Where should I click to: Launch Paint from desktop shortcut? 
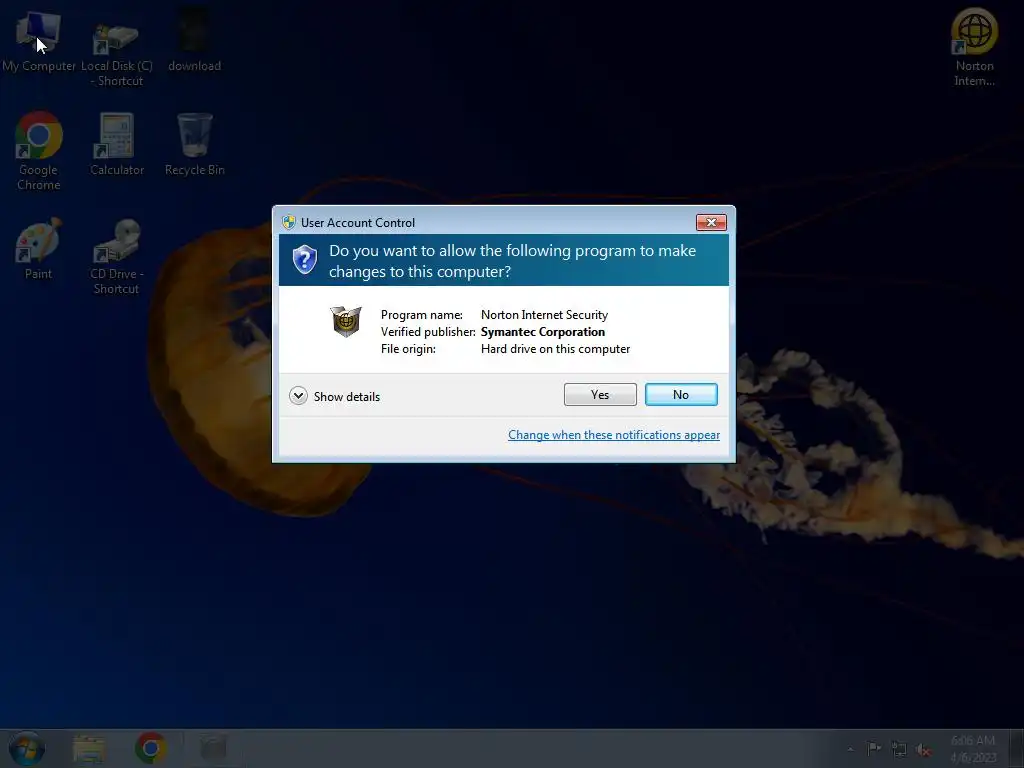click(39, 249)
